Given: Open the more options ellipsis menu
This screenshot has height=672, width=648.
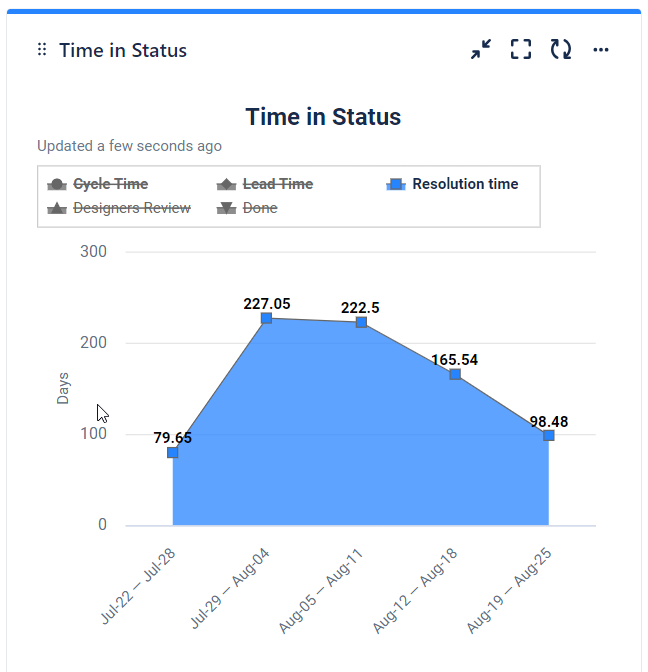Looking at the screenshot, I should pos(601,49).
